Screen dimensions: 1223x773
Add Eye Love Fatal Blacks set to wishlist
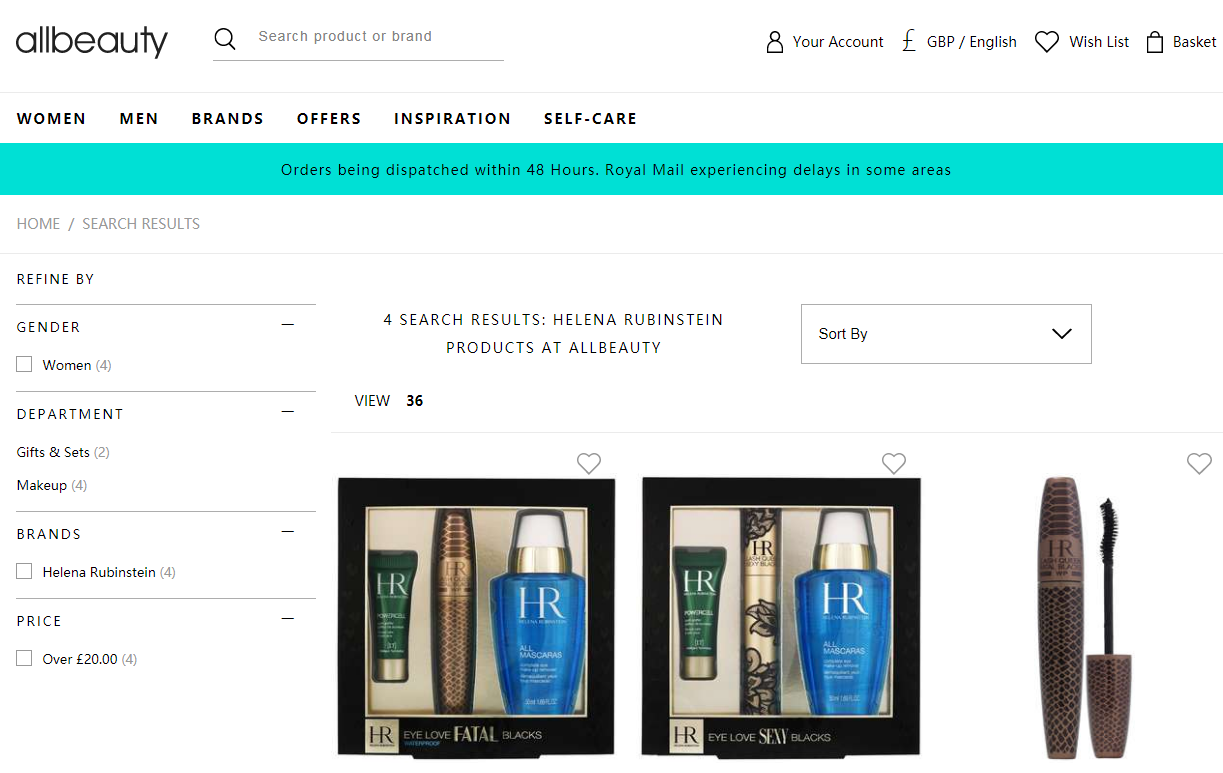pyautogui.click(x=589, y=463)
